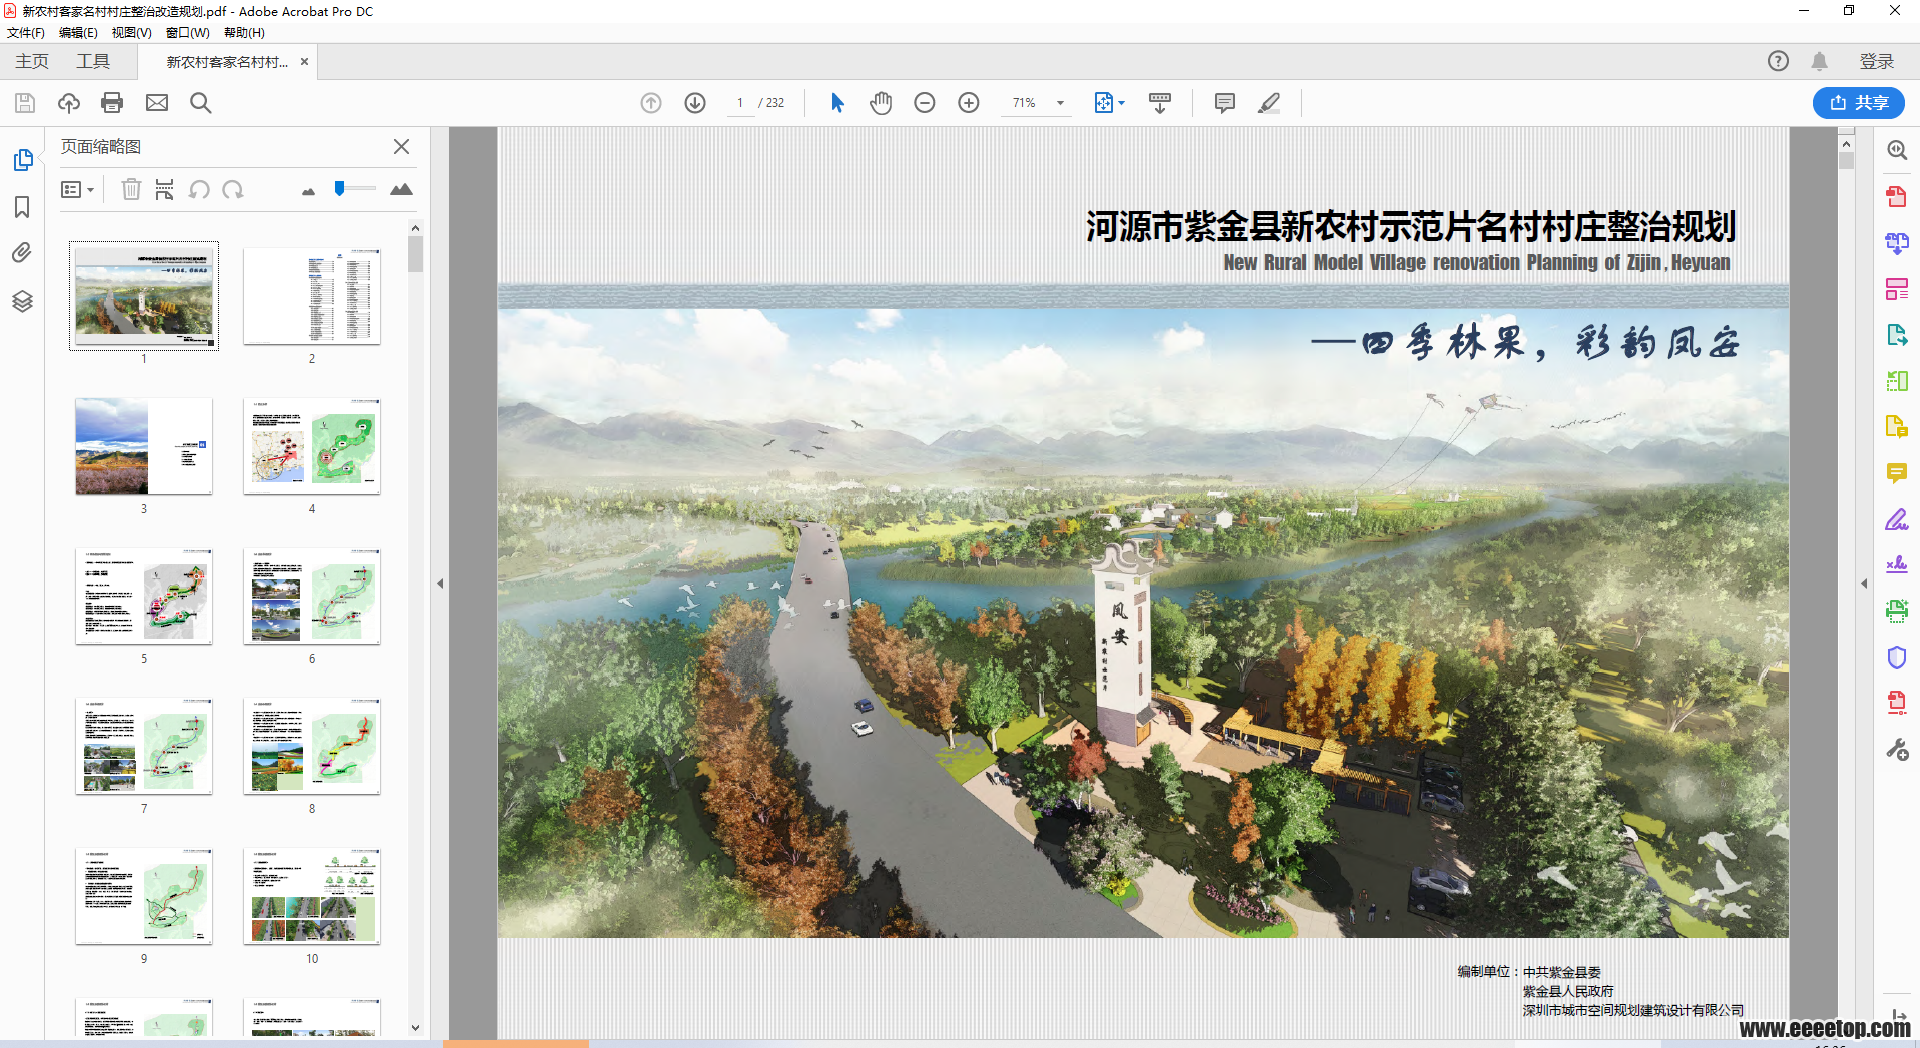This screenshot has width=1920, height=1048.
Task: Click the 共享 share button
Action: (1858, 103)
